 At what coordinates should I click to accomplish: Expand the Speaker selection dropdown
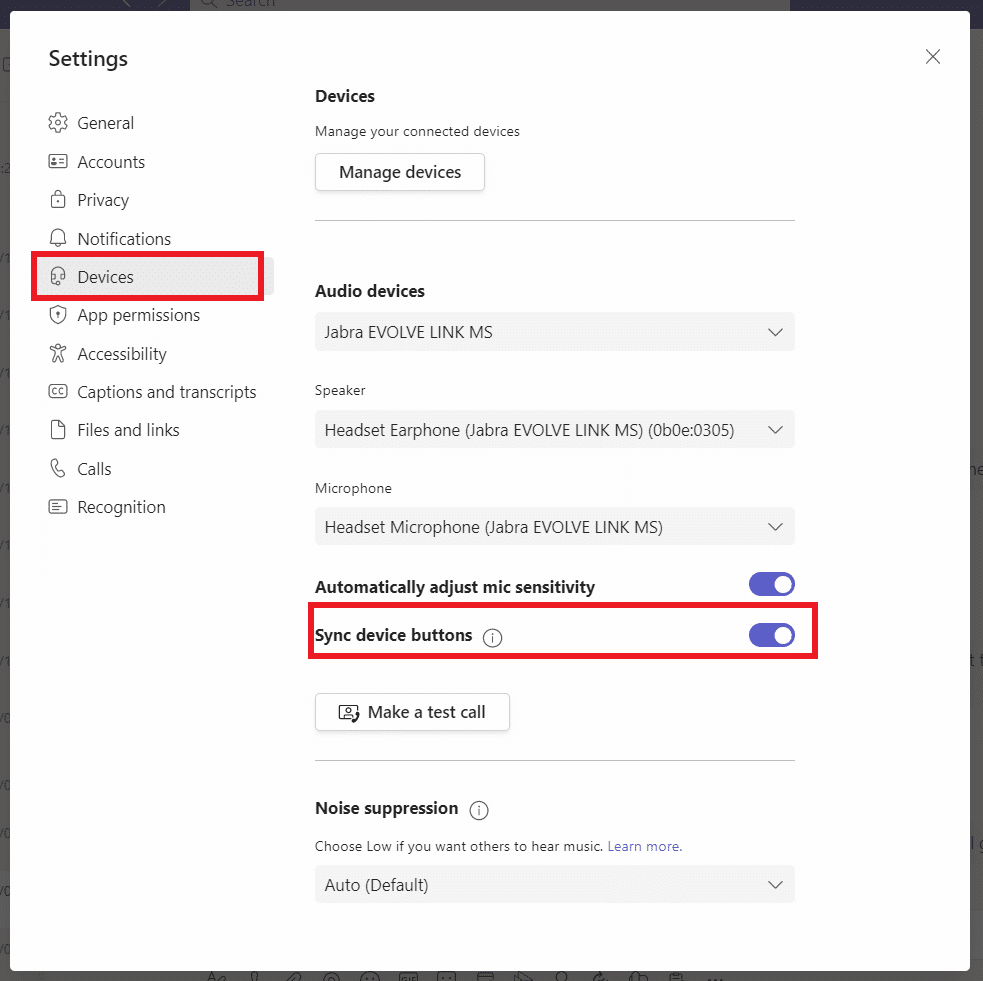[x=554, y=430]
